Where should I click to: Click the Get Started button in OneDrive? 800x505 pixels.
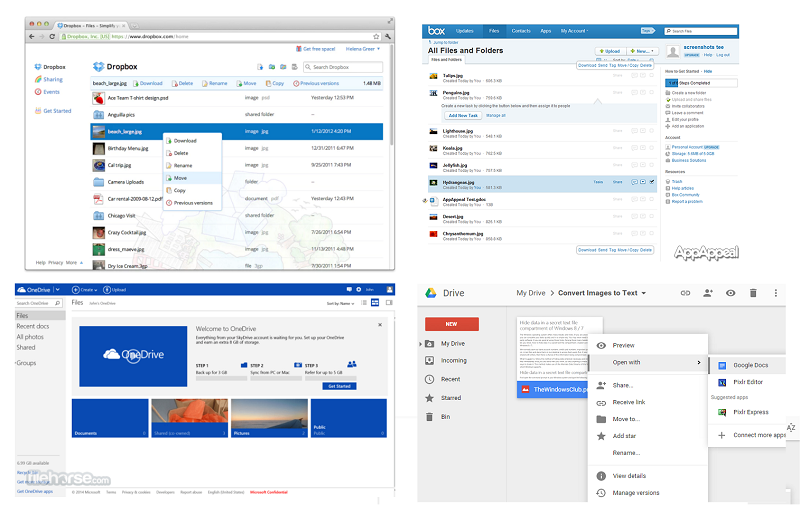pos(339,386)
